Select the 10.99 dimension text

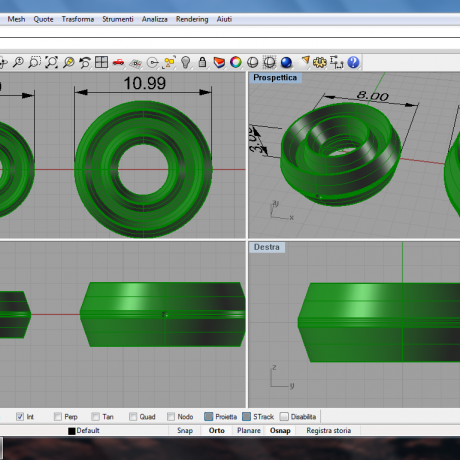pyautogui.click(x=144, y=83)
